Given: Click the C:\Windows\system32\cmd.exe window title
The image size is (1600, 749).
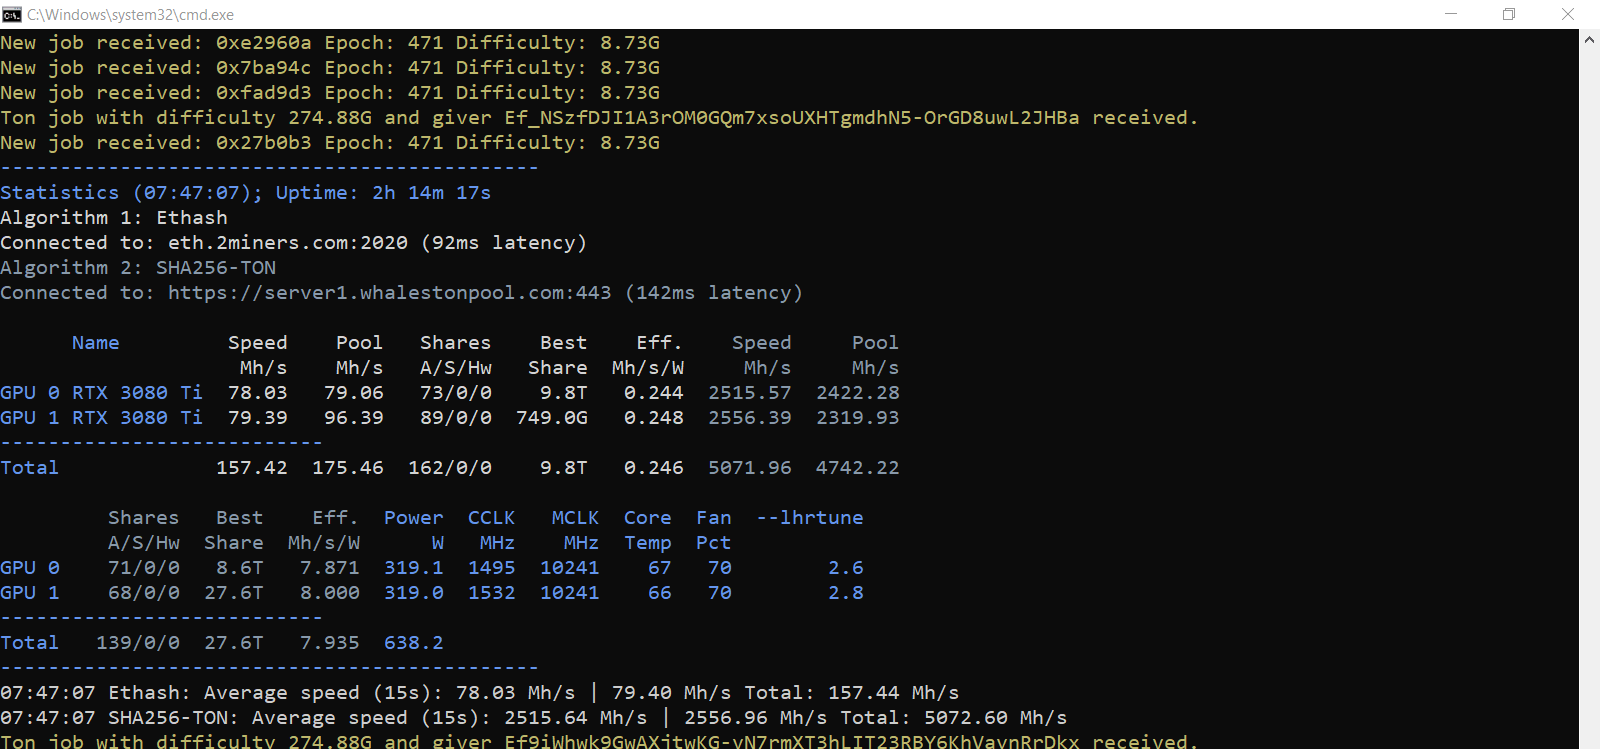Looking at the screenshot, I should tap(130, 15).
